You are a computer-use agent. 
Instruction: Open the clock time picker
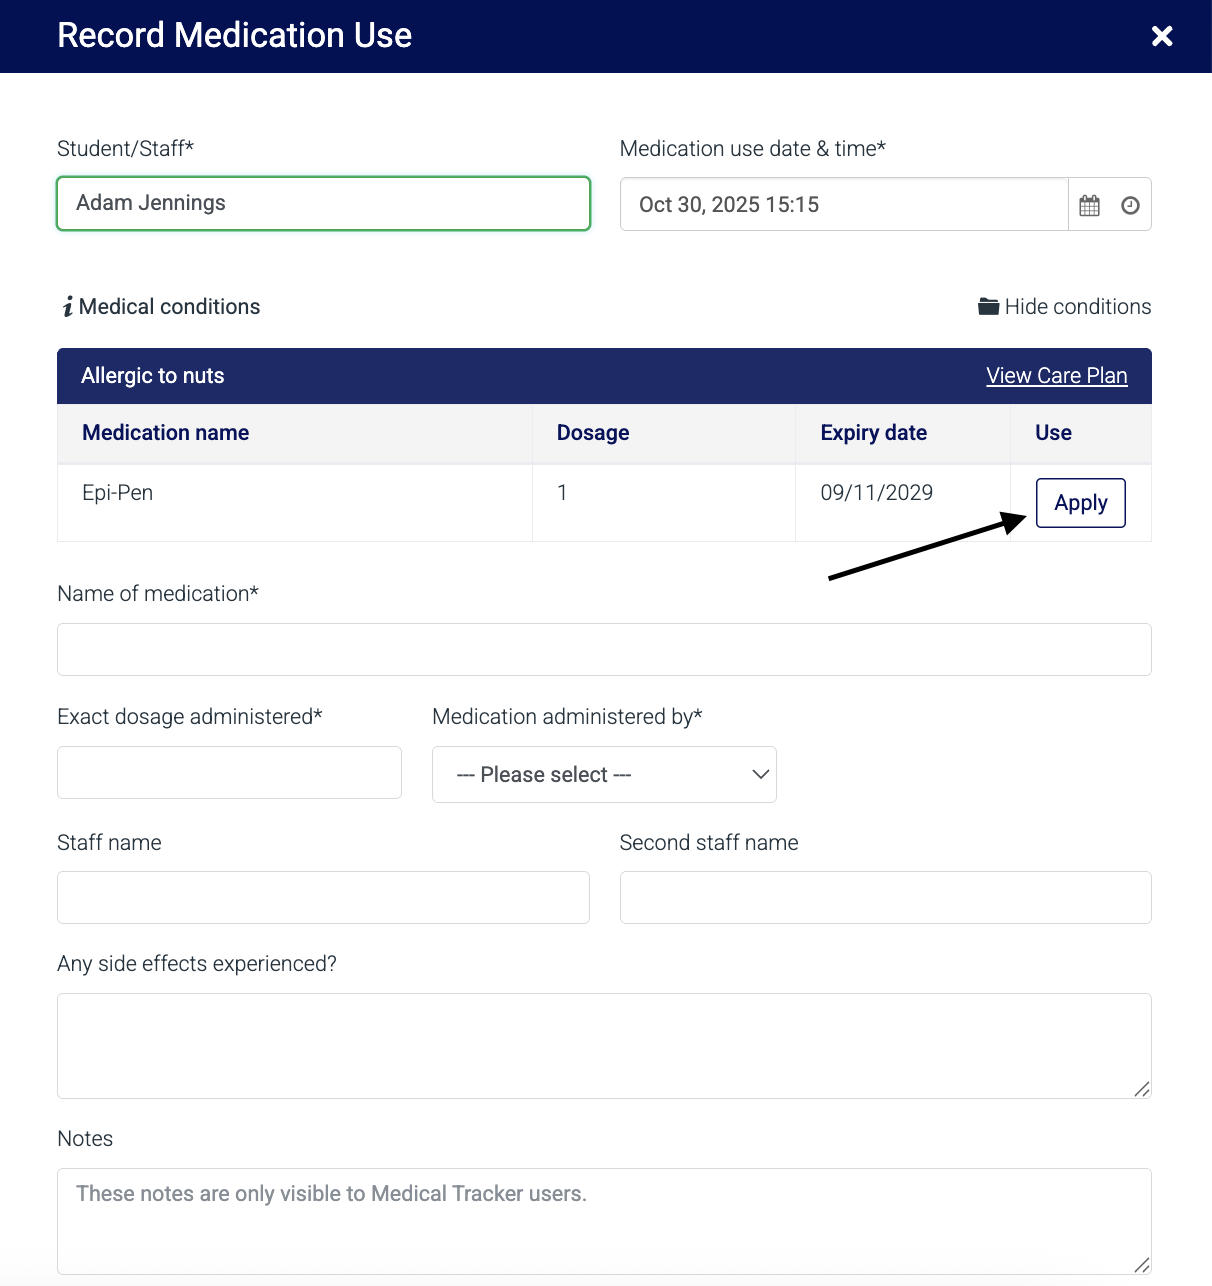point(1130,205)
